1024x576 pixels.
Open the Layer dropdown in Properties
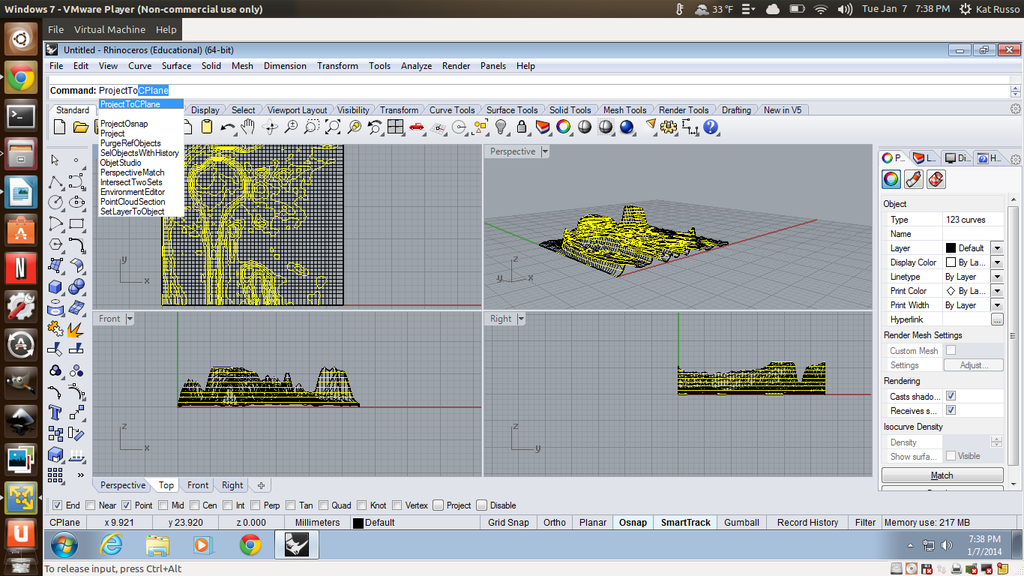(x=996, y=248)
